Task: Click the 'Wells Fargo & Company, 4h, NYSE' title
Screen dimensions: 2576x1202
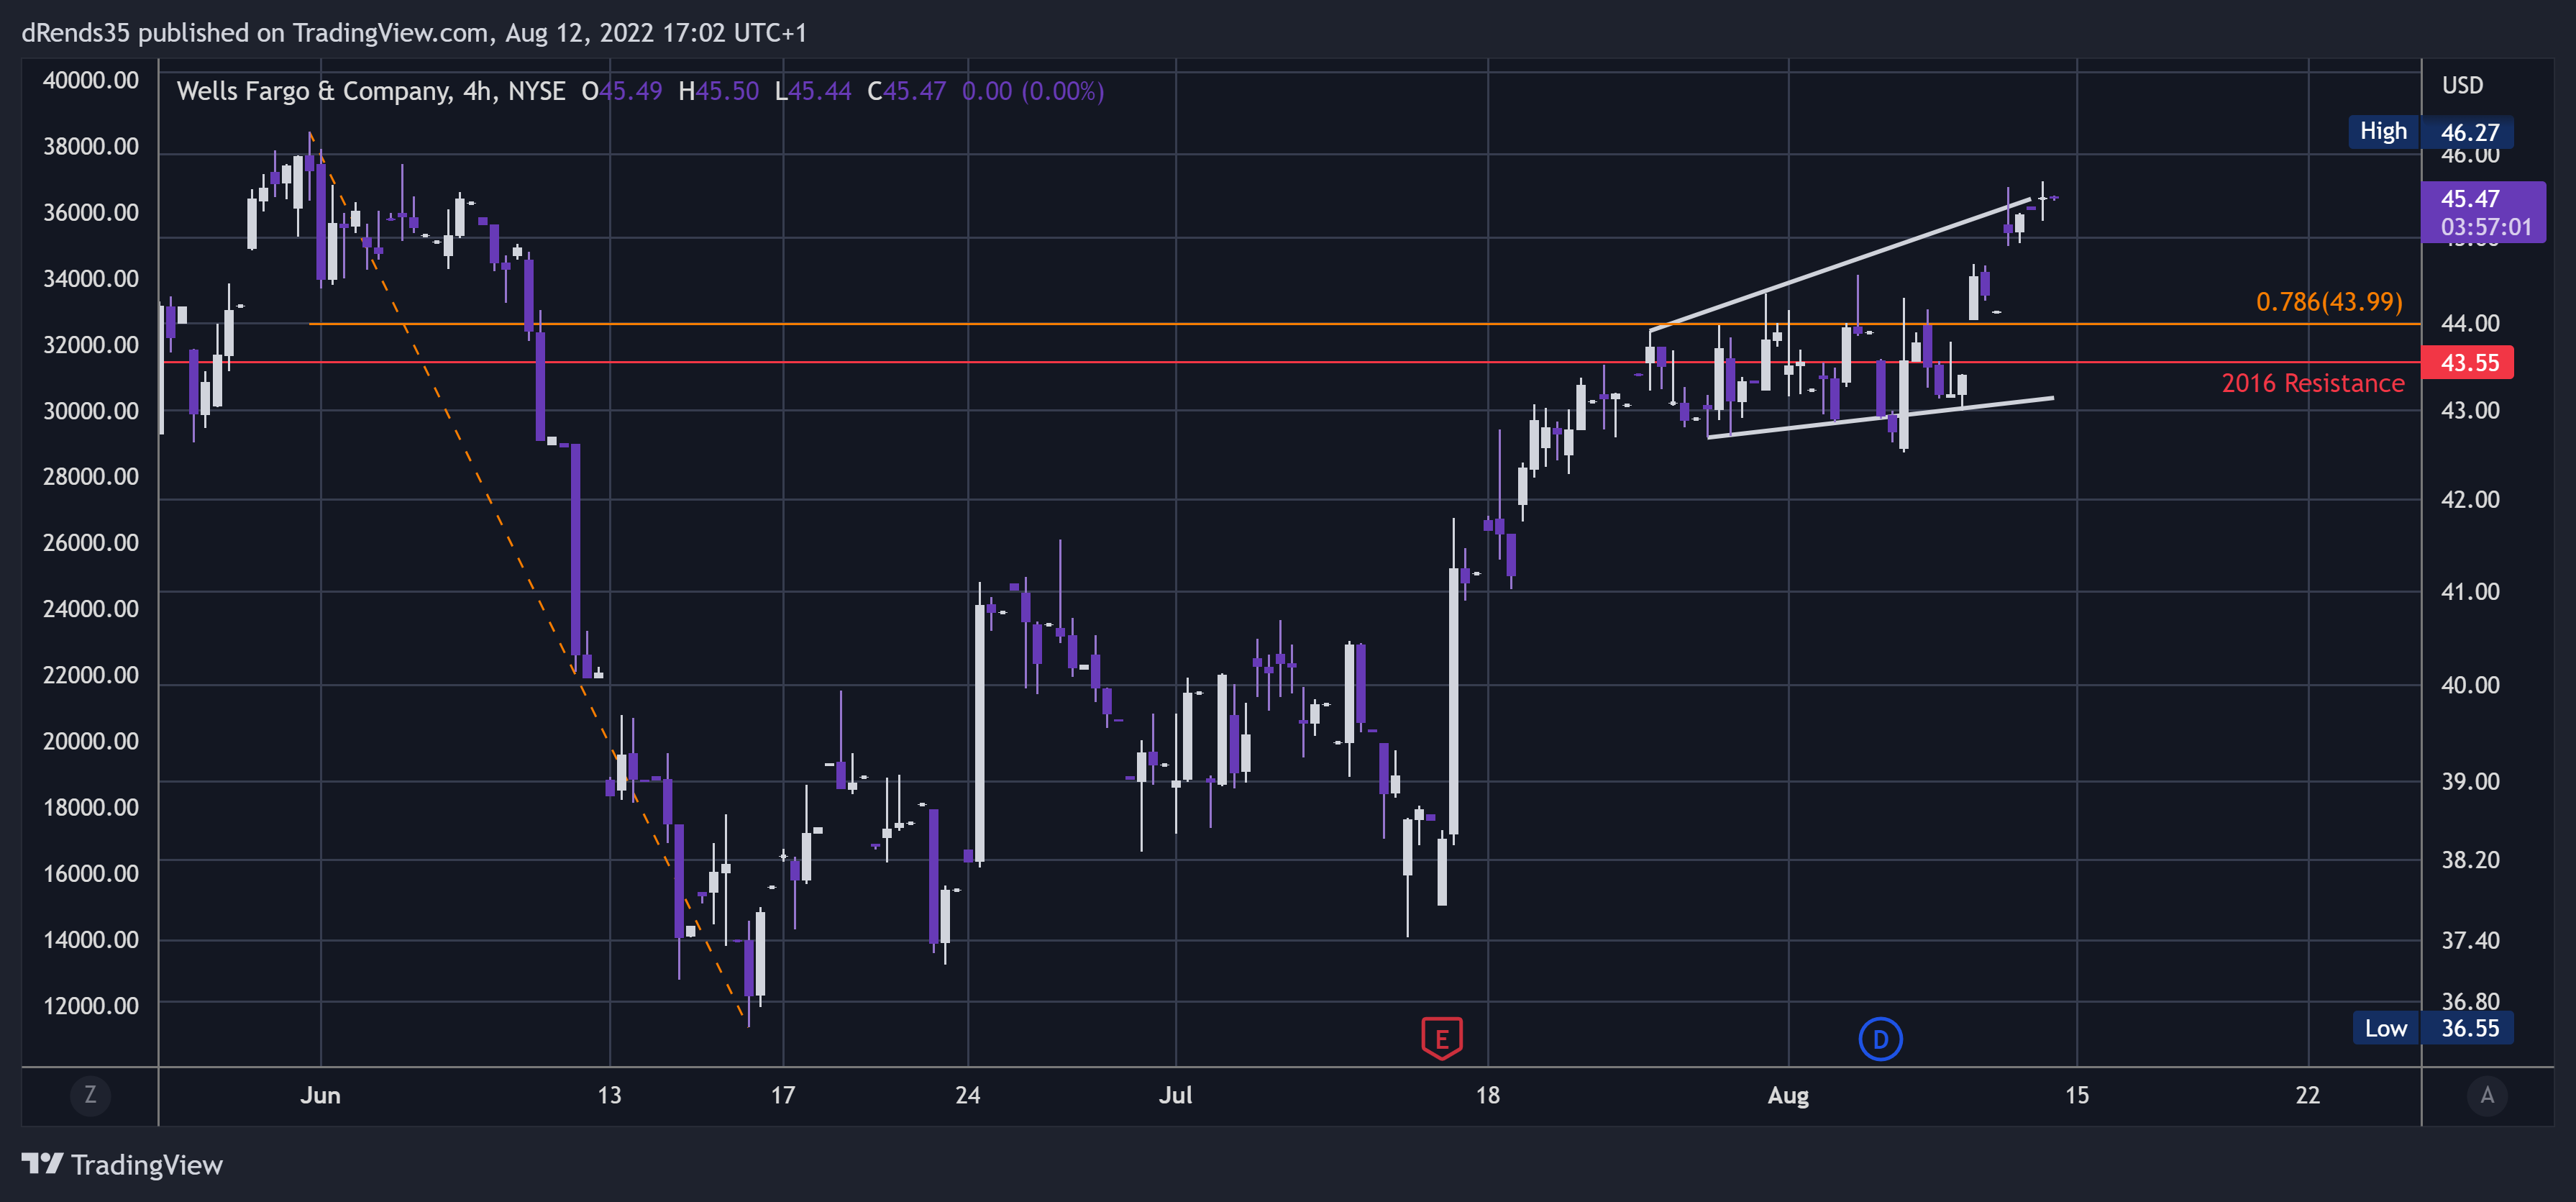Action: click(371, 91)
